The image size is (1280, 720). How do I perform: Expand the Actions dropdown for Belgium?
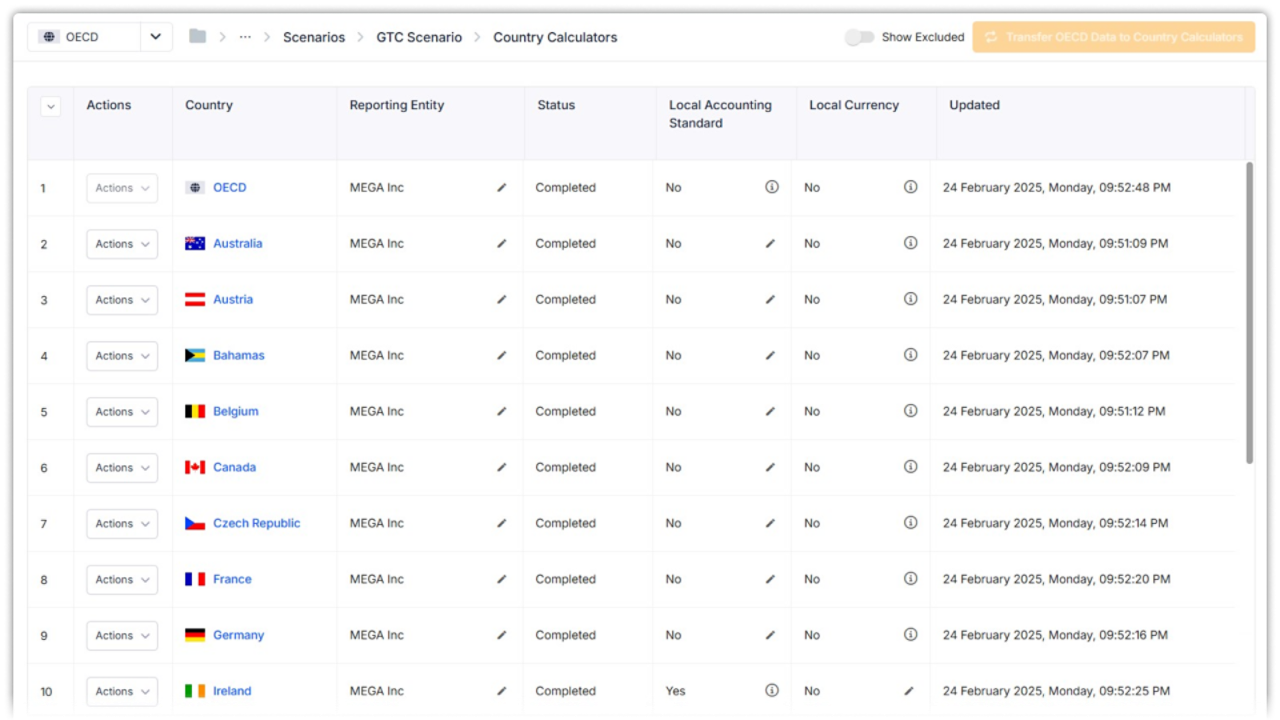pyautogui.click(x=122, y=412)
